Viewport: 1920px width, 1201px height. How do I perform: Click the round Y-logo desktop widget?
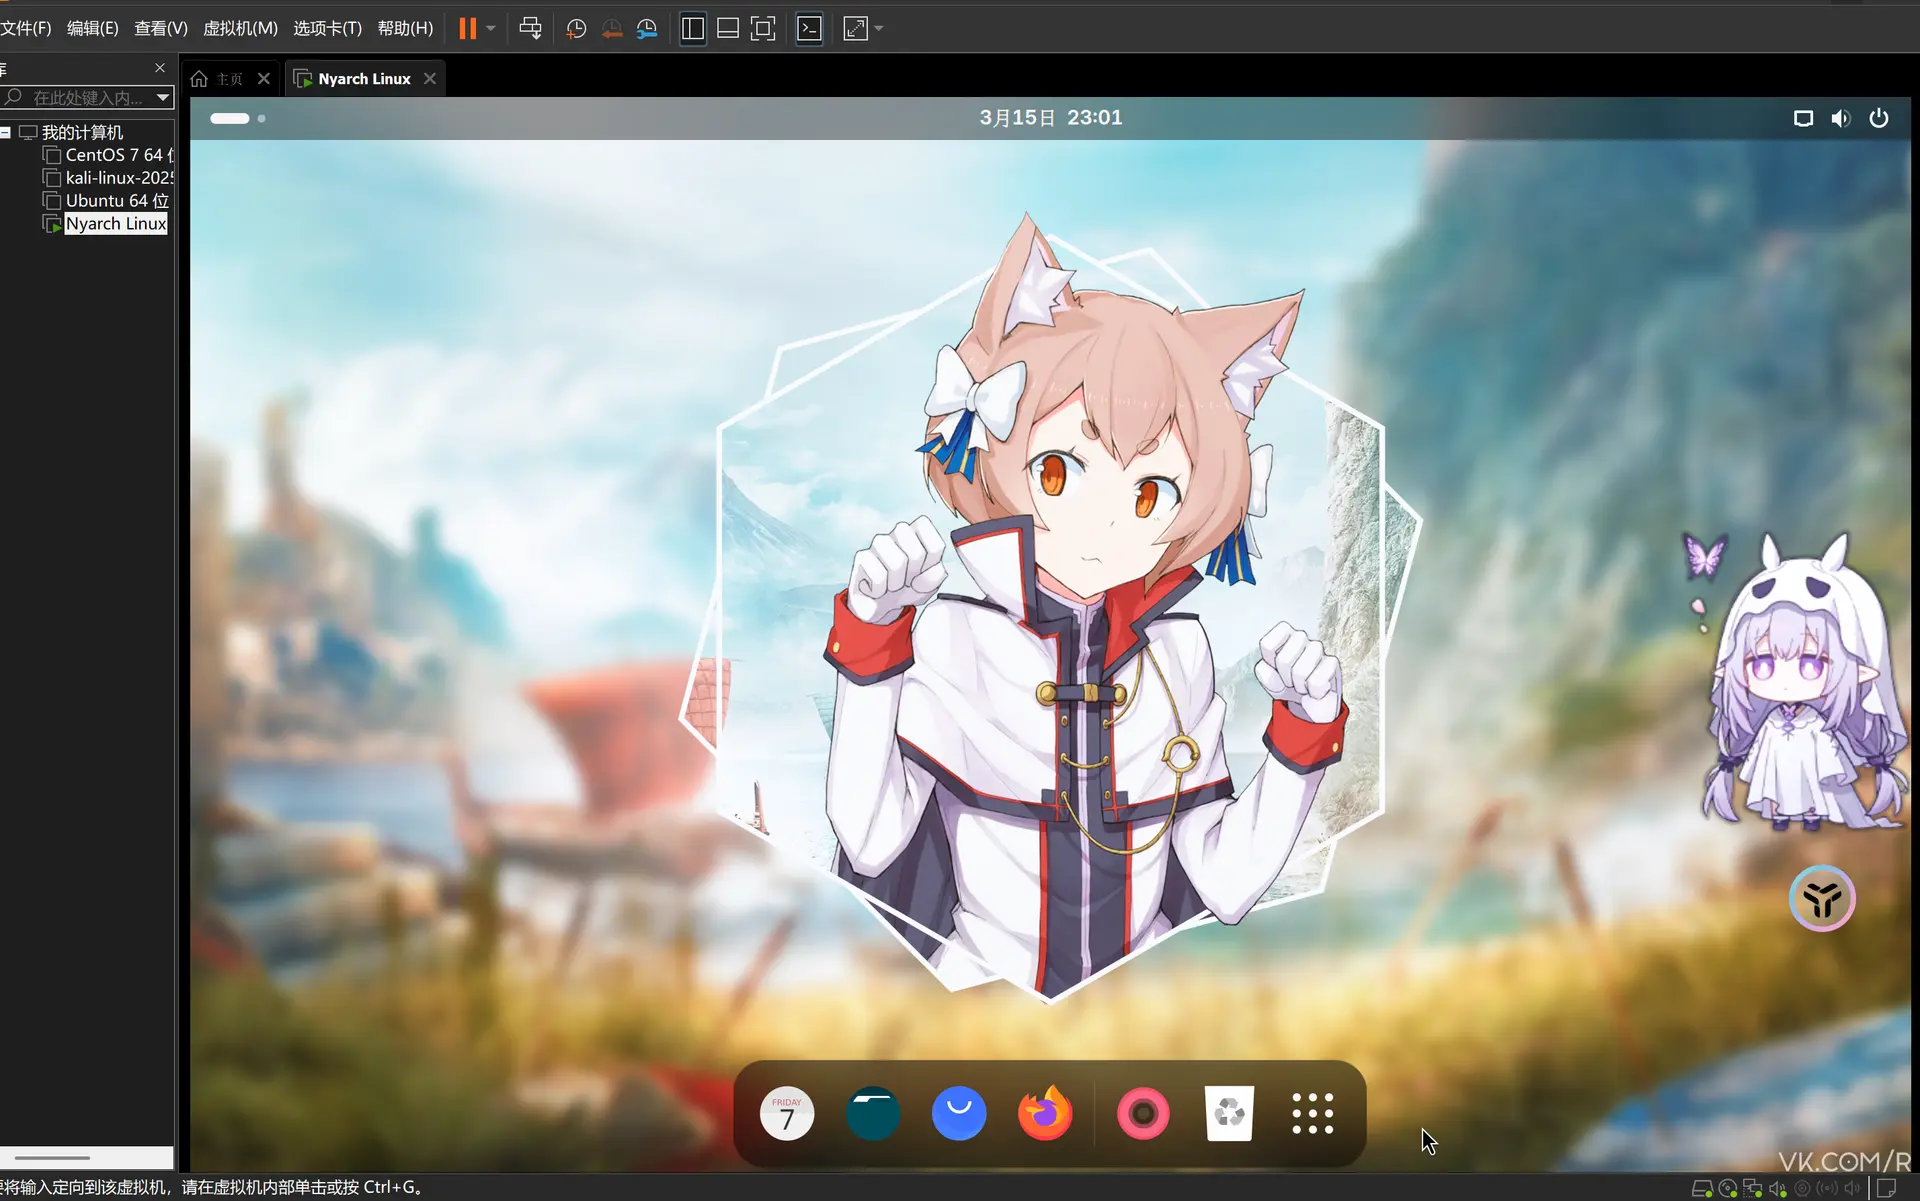pos(1822,898)
